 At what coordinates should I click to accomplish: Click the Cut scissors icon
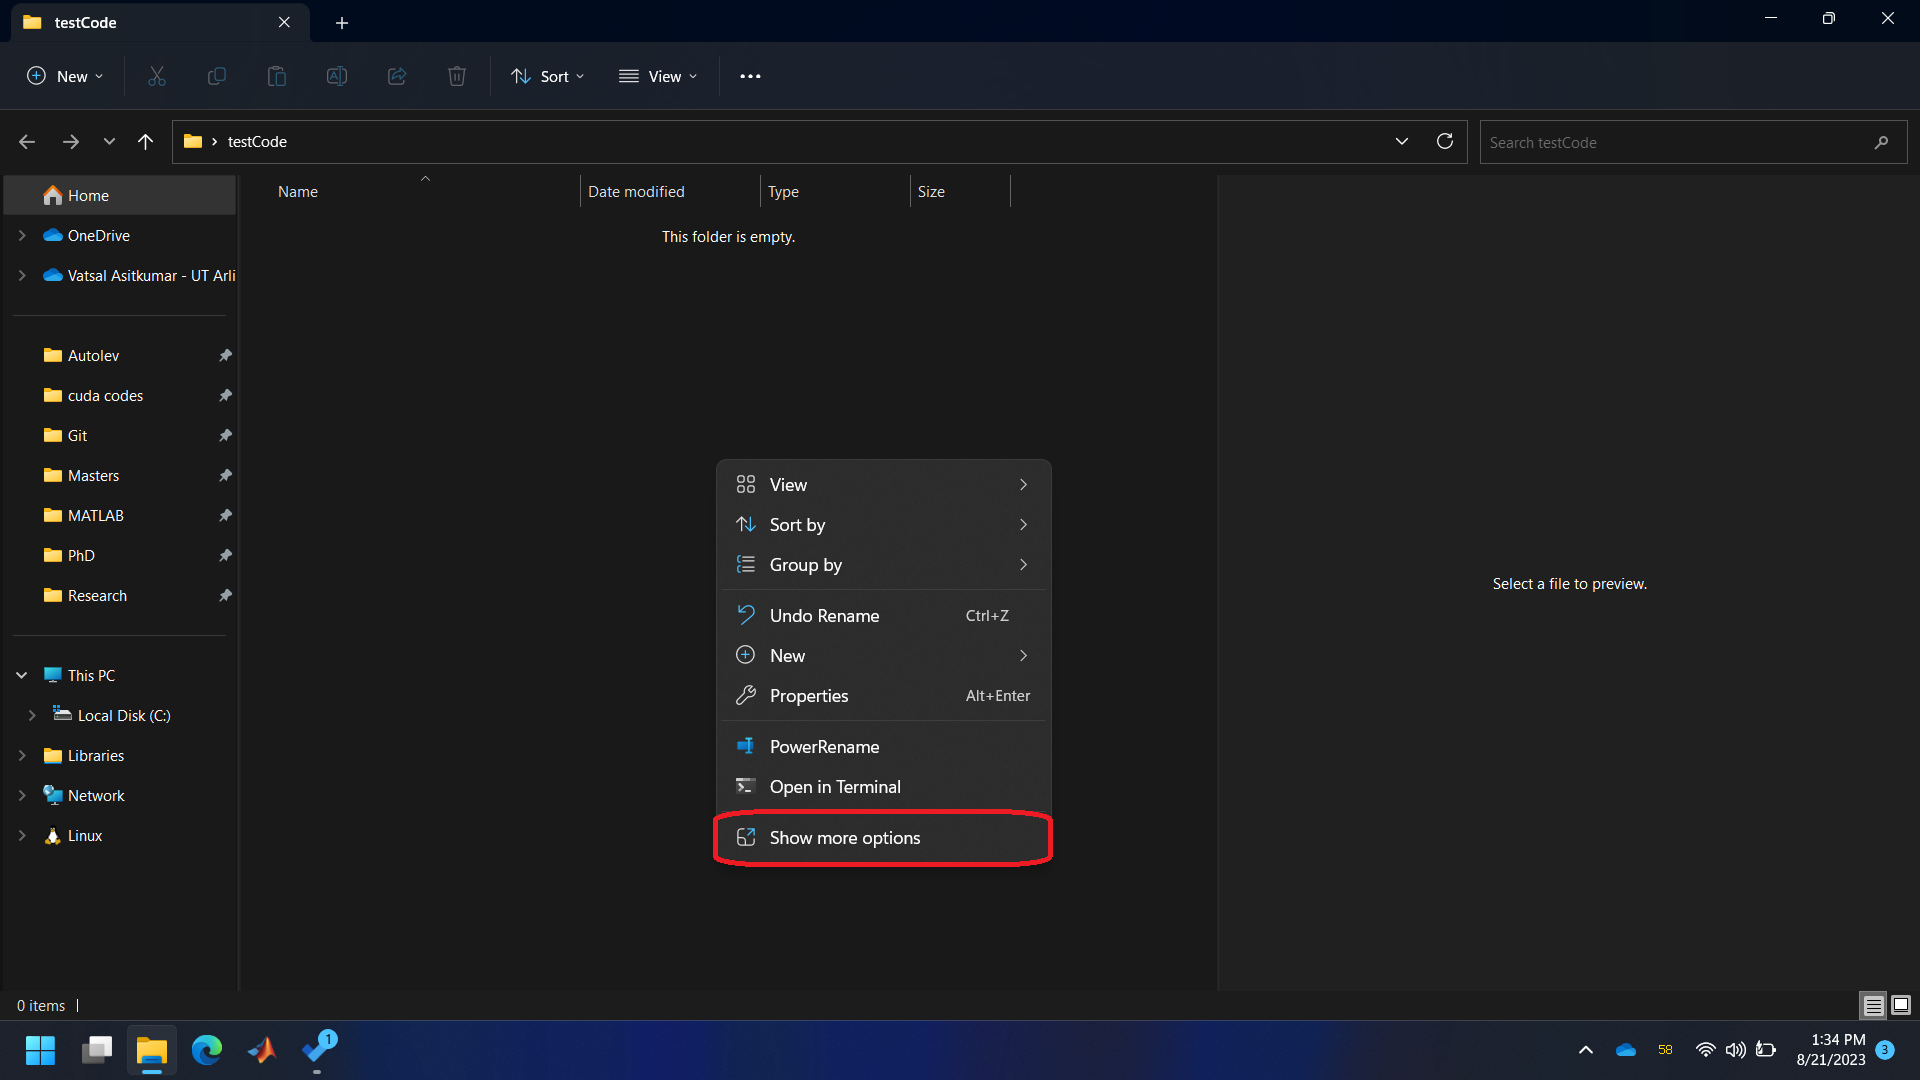(x=157, y=76)
